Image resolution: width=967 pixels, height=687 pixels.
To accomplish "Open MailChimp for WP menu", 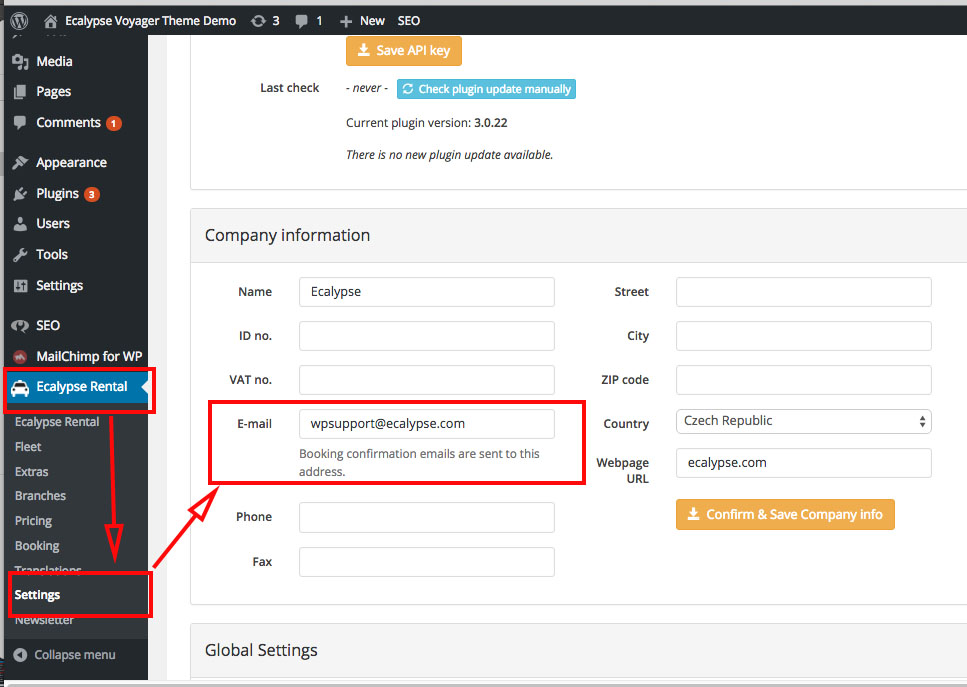I will [89, 356].
